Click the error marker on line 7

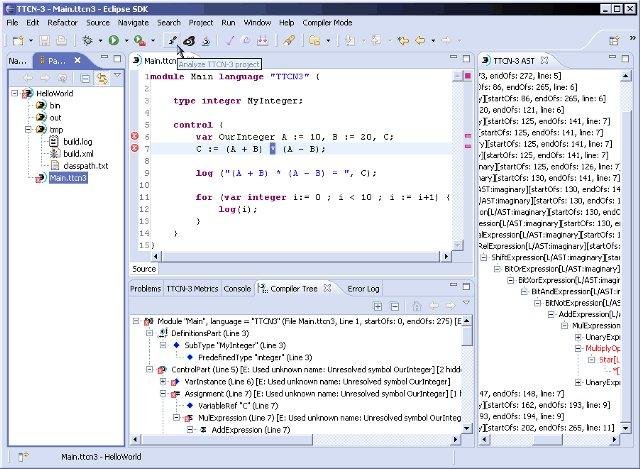click(136, 148)
